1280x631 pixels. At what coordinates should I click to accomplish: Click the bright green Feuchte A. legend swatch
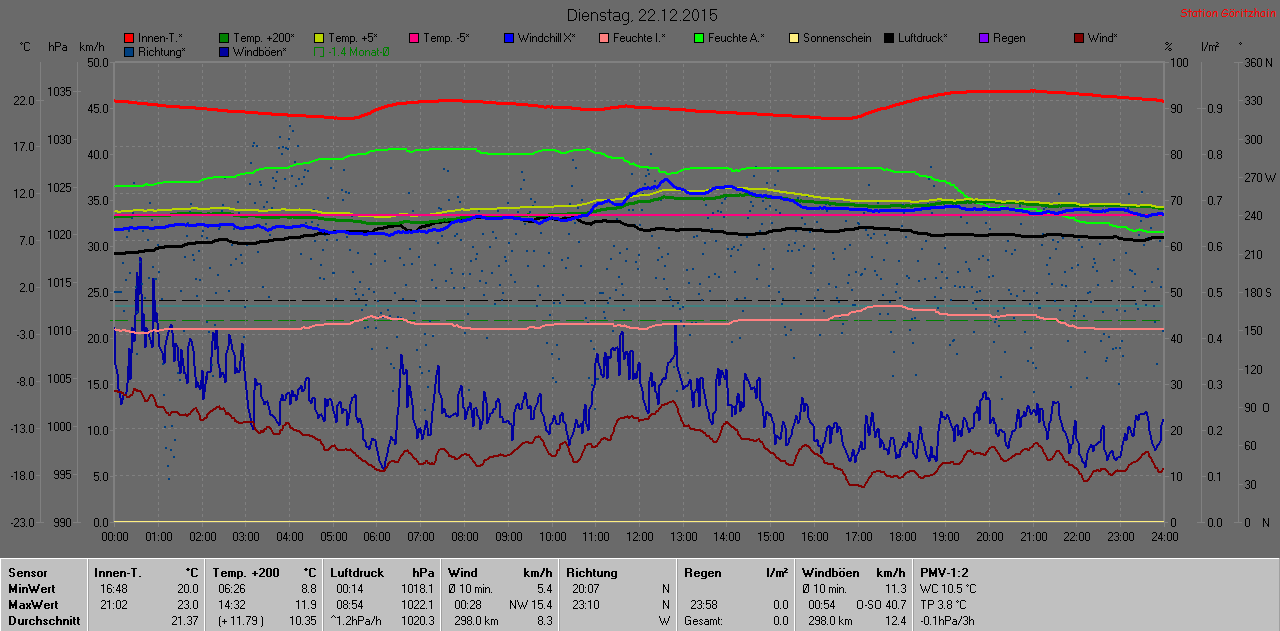699,38
